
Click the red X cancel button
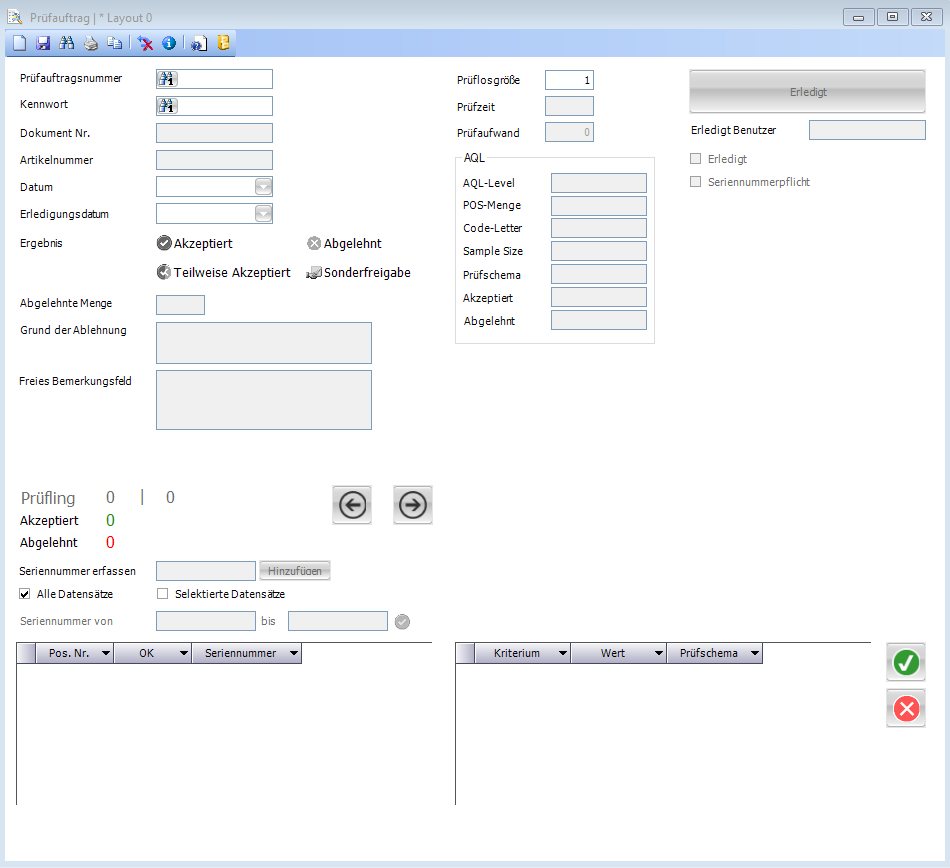(x=906, y=708)
